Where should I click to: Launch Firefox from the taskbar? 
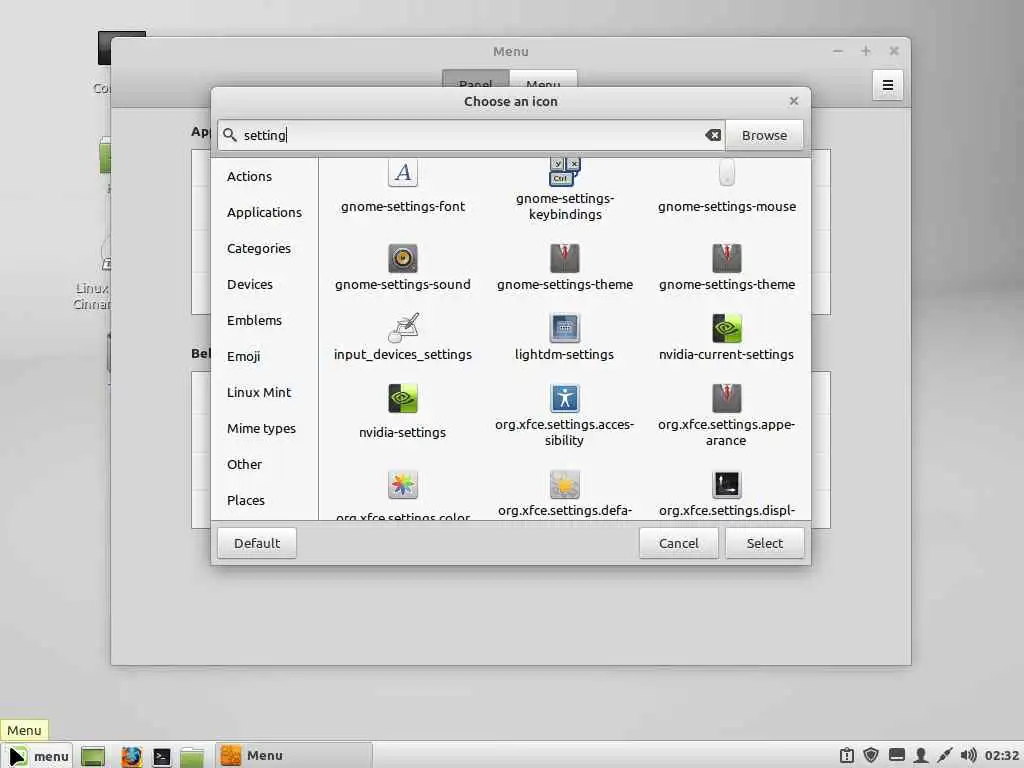pyautogui.click(x=131, y=756)
